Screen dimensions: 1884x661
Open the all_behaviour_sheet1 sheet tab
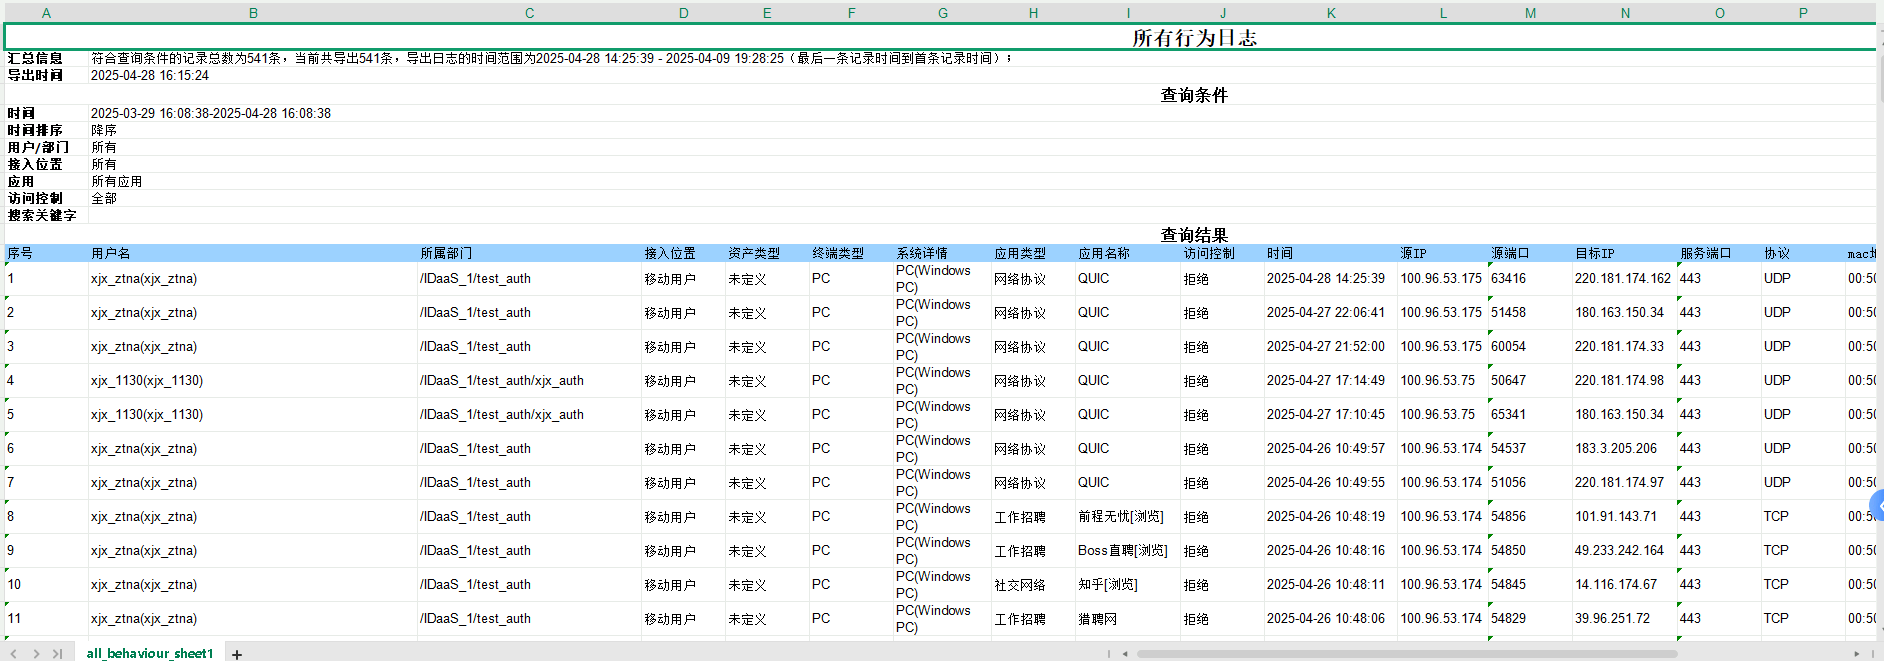tap(150, 654)
